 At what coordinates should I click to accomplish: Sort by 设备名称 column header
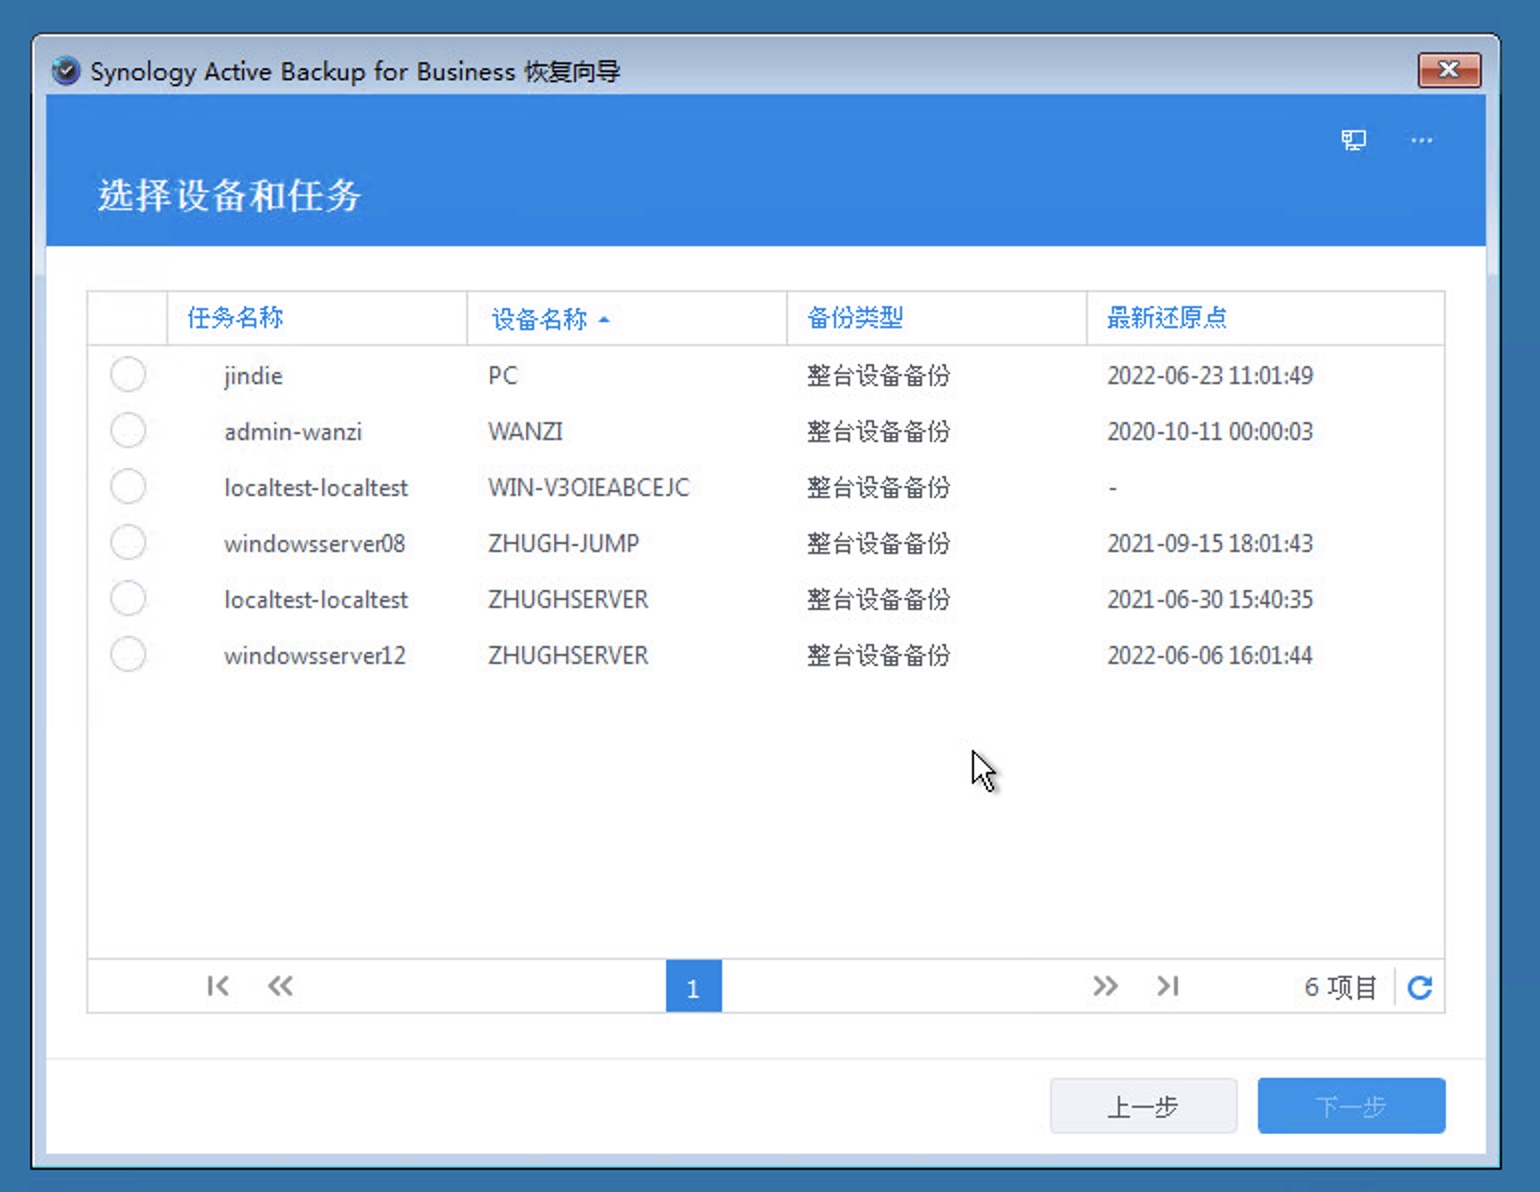(627, 318)
